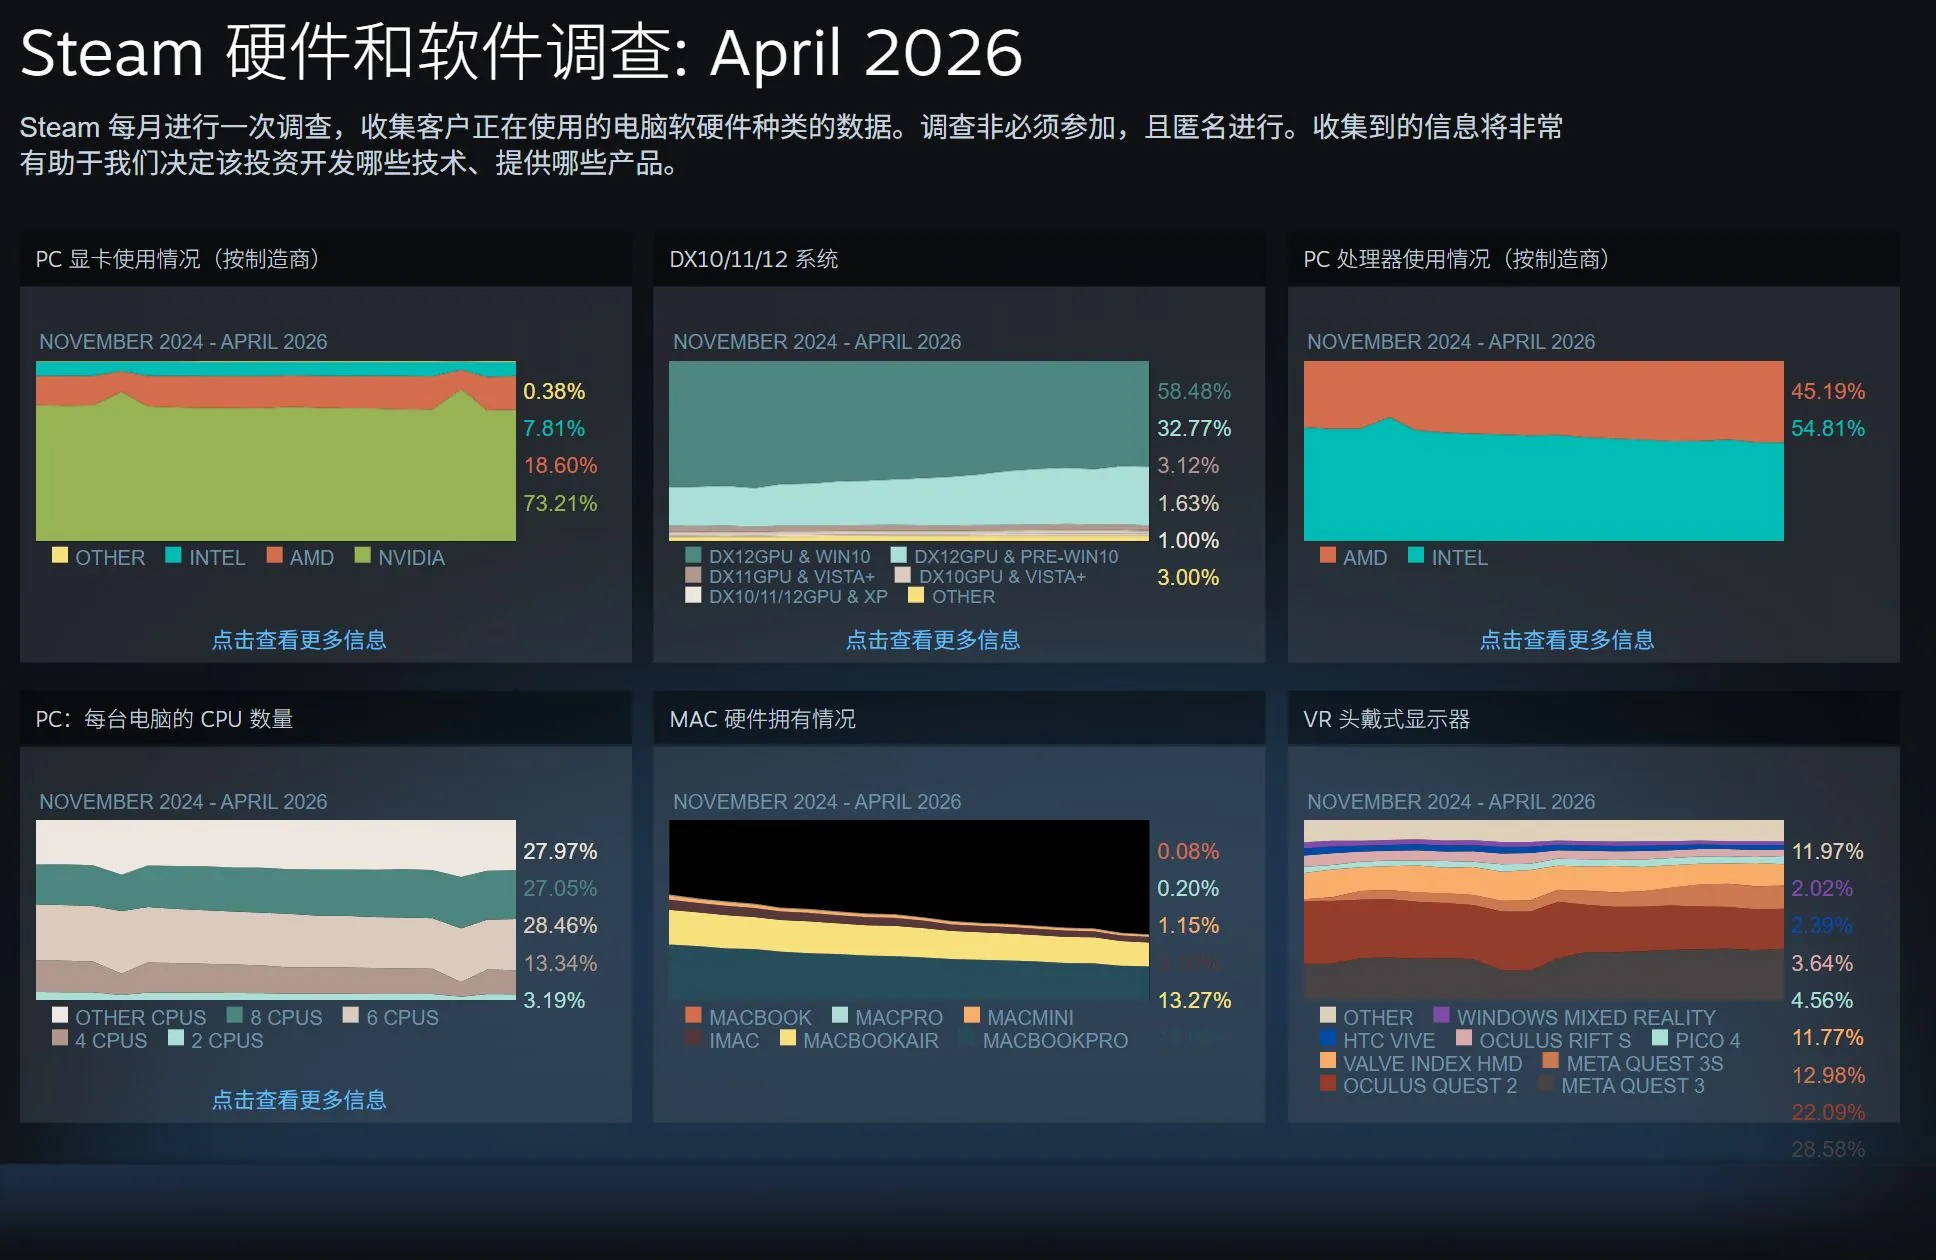1936x1260 pixels.
Task: Click the DX10/11/12 systems area chart
Action: [x=909, y=451]
